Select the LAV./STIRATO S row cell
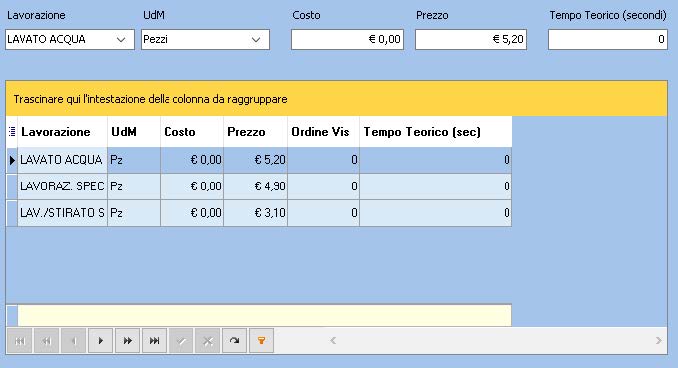678x368 pixels. click(62, 213)
